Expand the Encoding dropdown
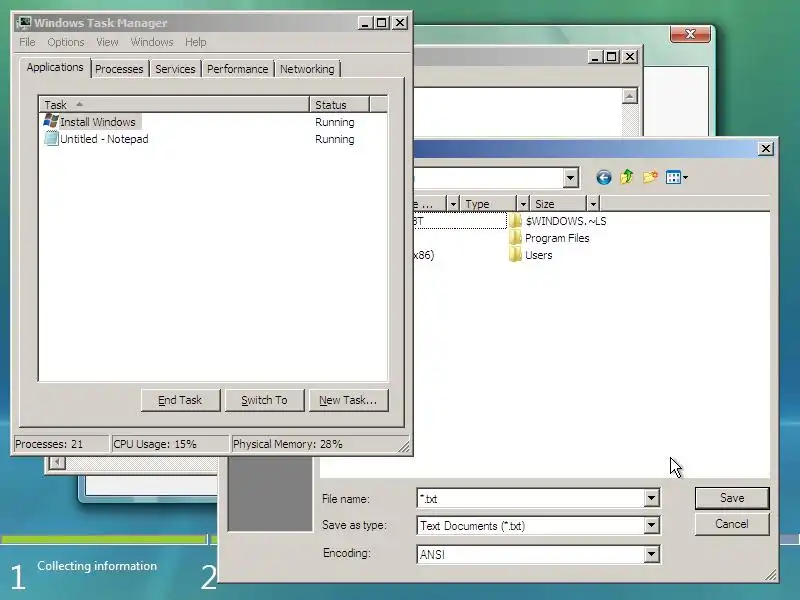This screenshot has height=600, width=800. point(651,554)
